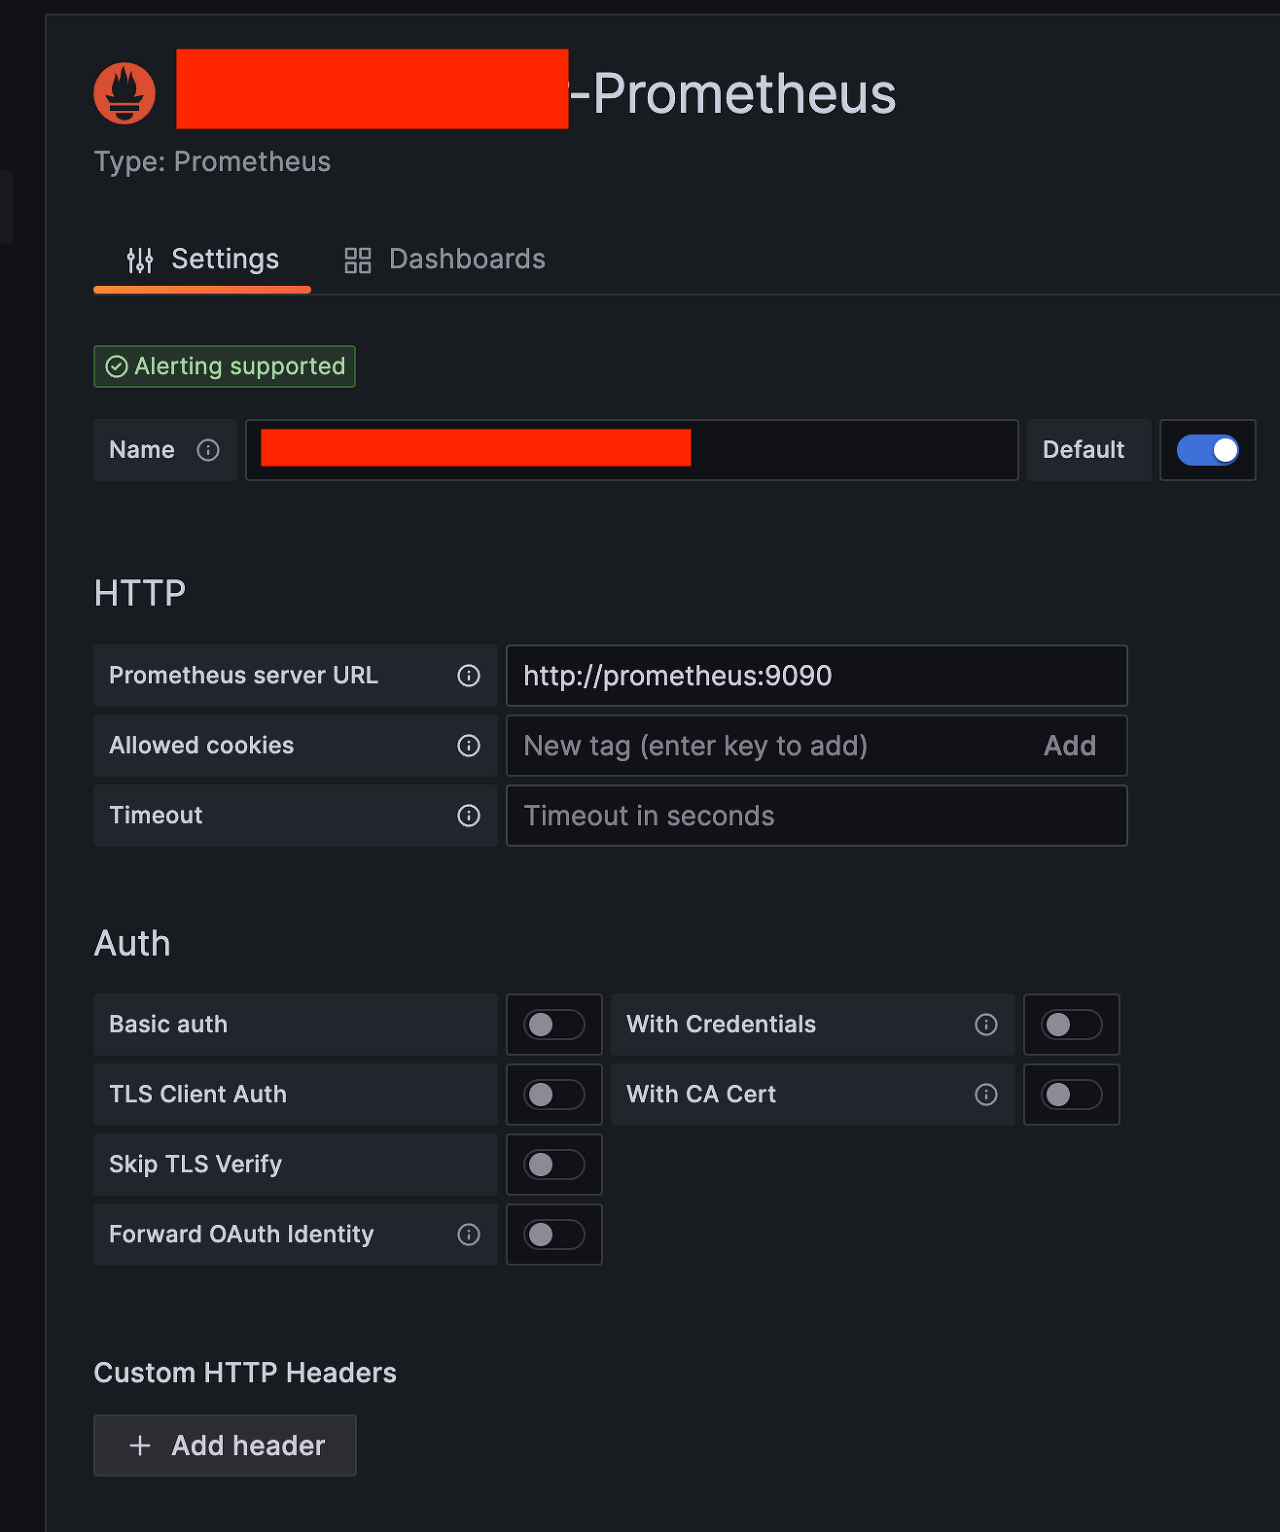Screen dimensions: 1280x1532
Task: Click the info icon for Allowed cookies
Action: [469, 746]
